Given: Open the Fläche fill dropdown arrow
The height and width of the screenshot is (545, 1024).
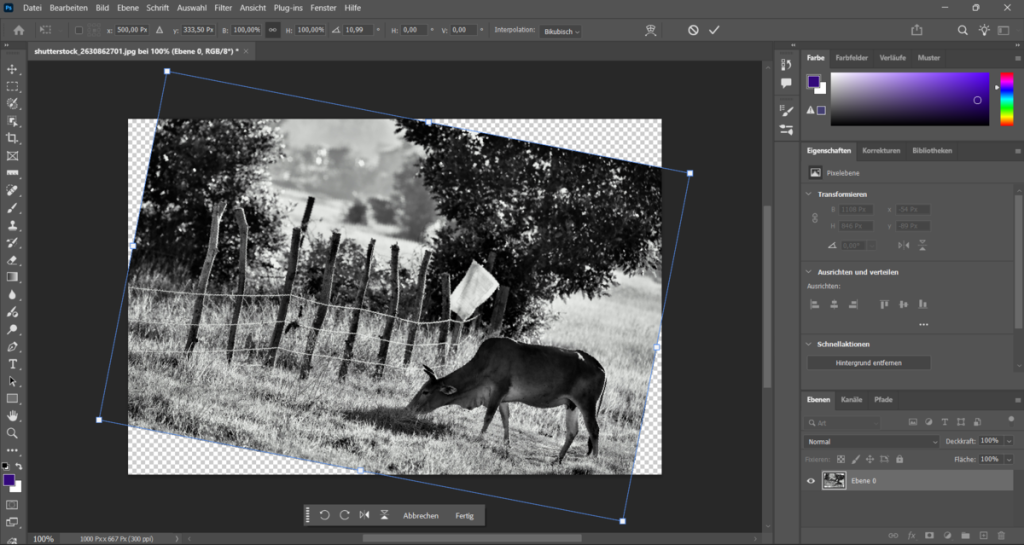Looking at the screenshot, I should click(x=1009, y=459).
